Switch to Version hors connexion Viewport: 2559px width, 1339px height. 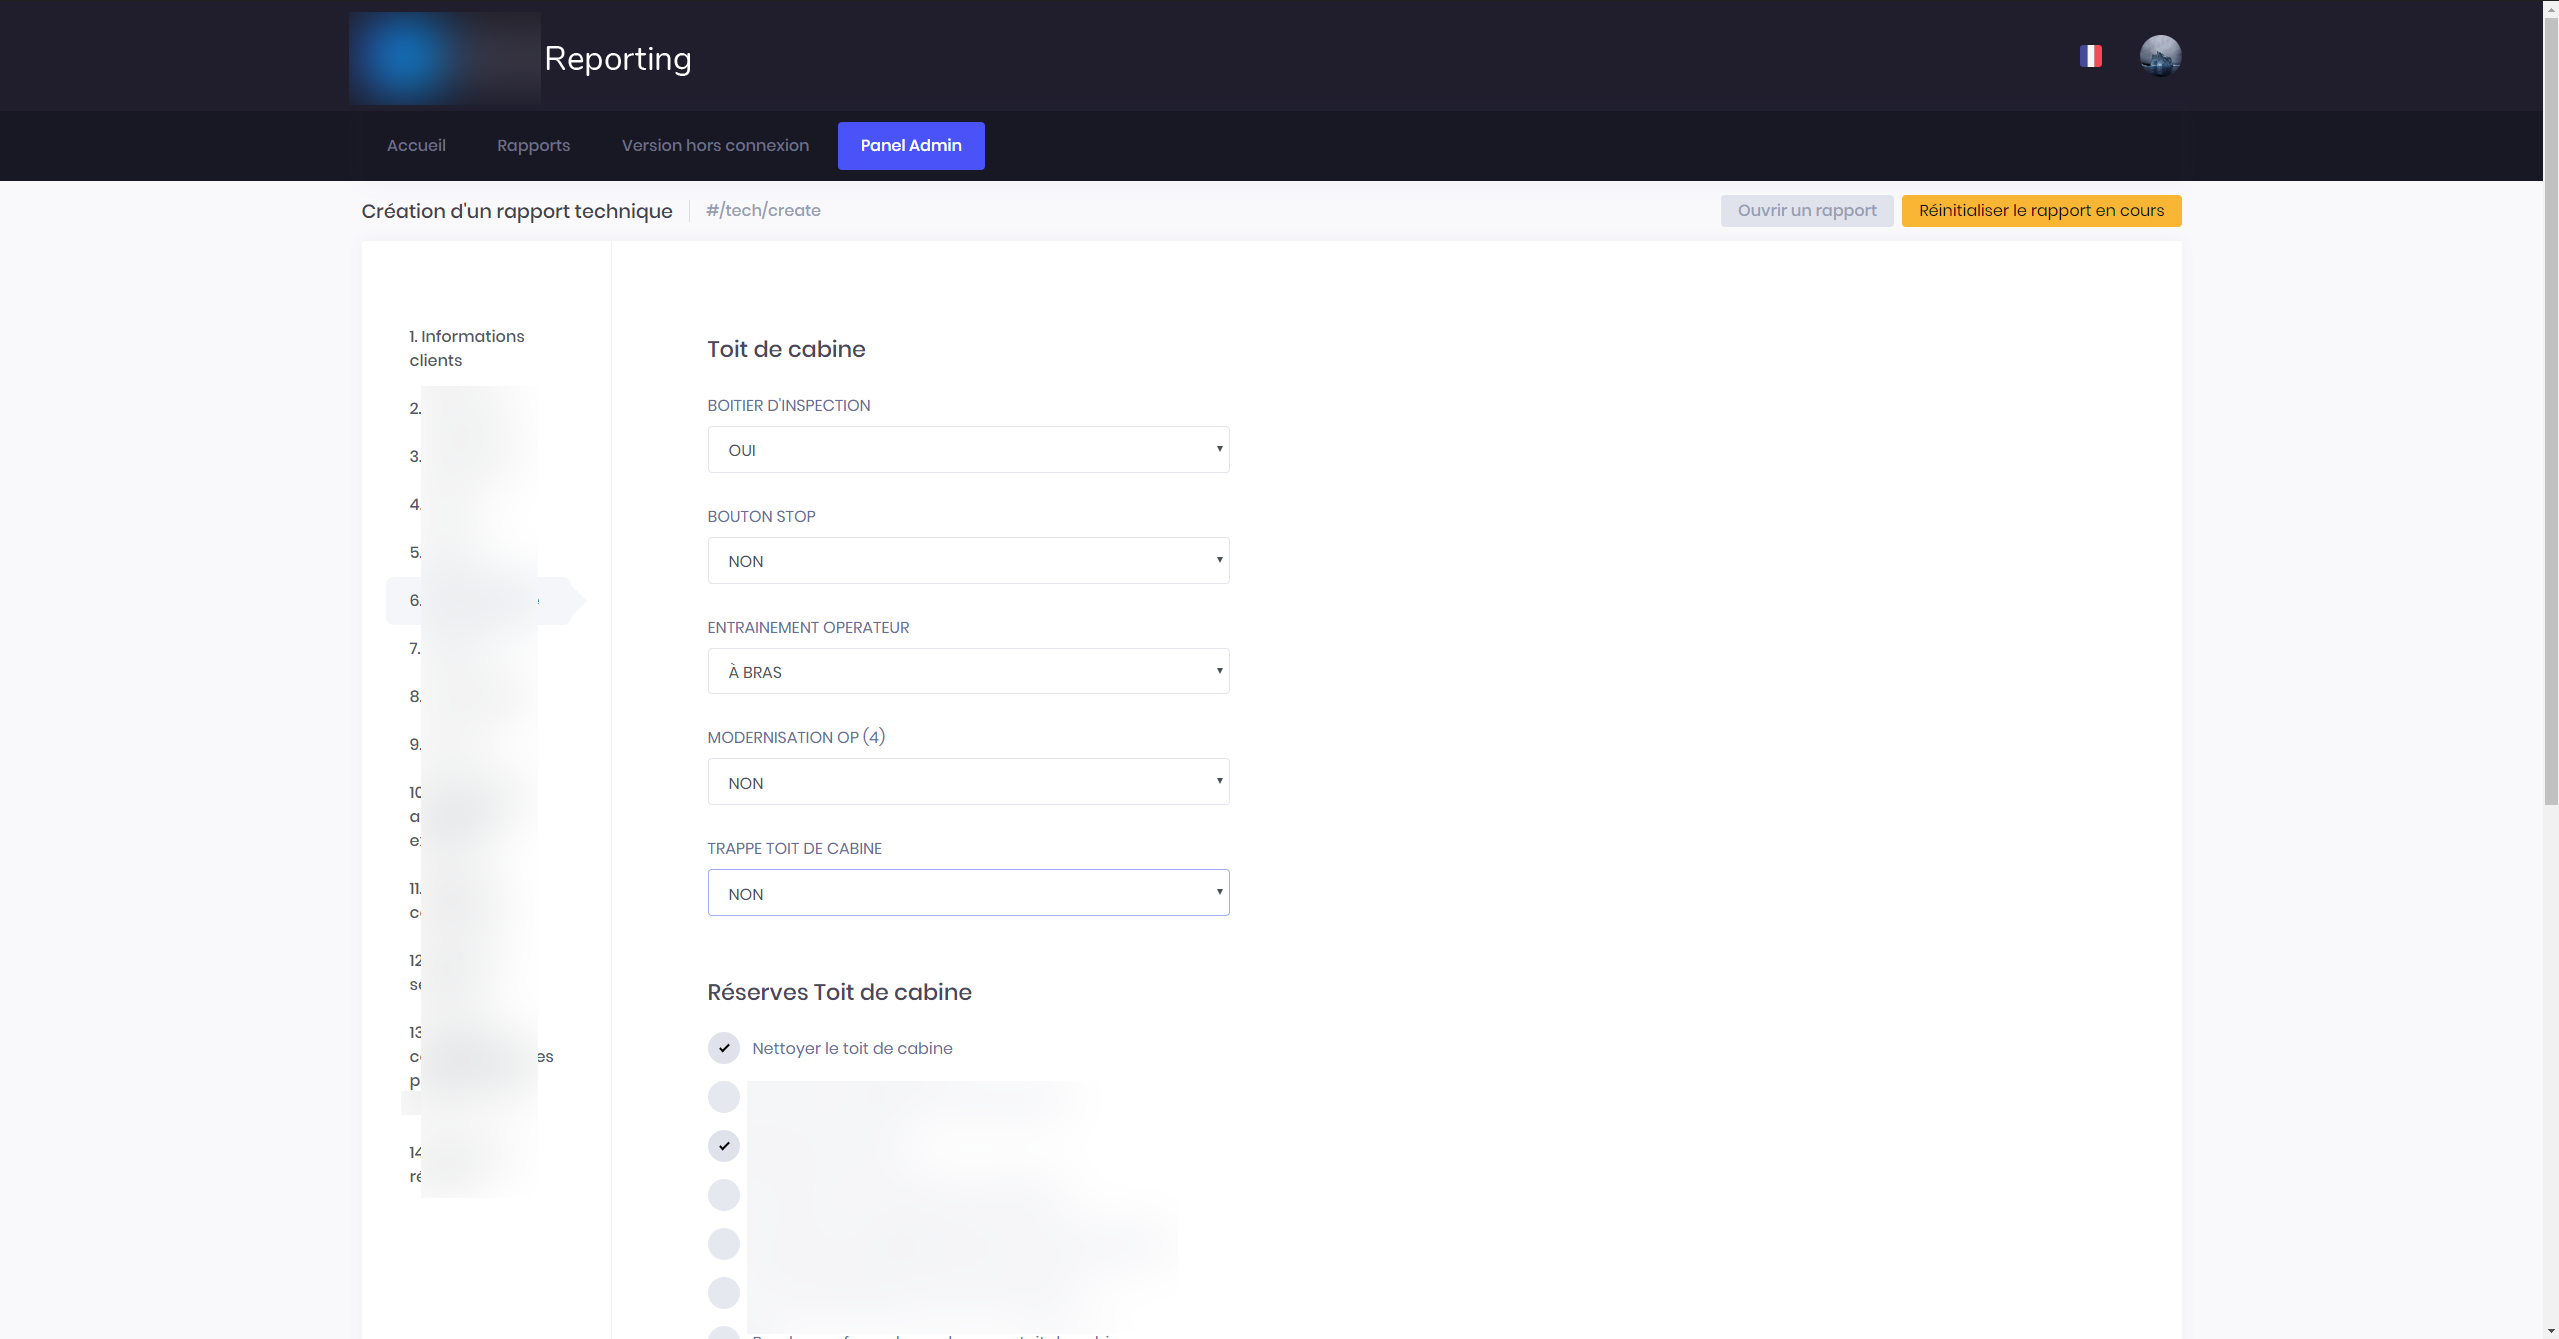[715, 146]
